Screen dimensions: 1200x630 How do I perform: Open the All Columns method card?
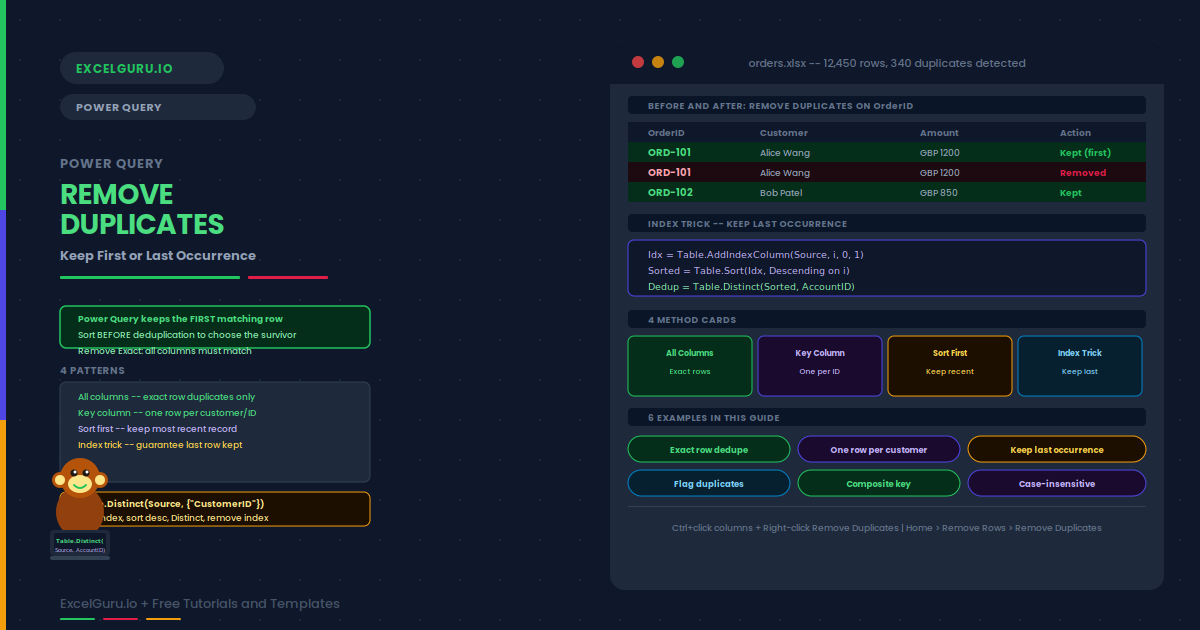[690, 366]
